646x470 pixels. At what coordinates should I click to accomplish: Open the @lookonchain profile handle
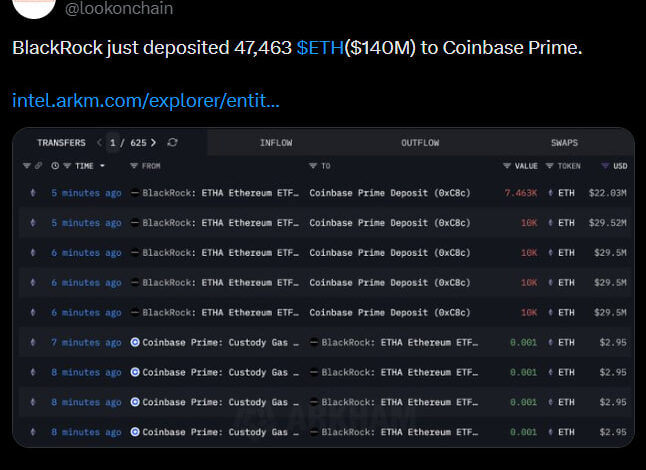[x=119, y=8]
